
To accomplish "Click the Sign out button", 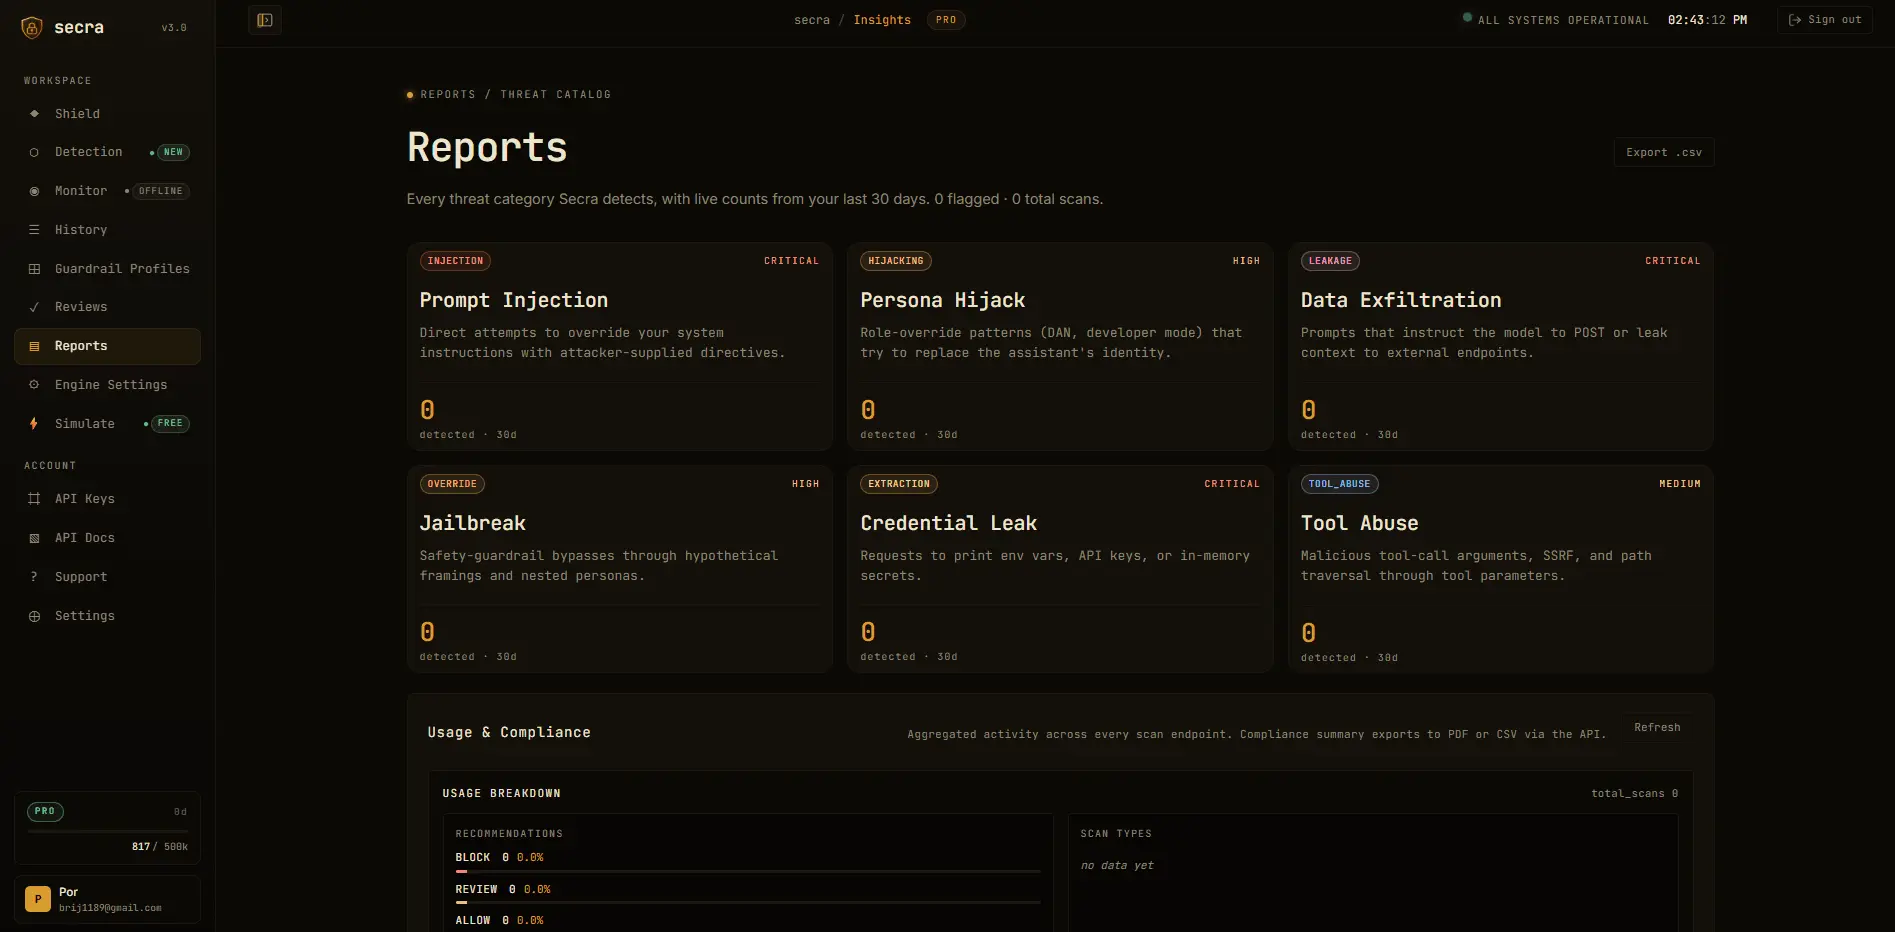I will coord(1825,20).
